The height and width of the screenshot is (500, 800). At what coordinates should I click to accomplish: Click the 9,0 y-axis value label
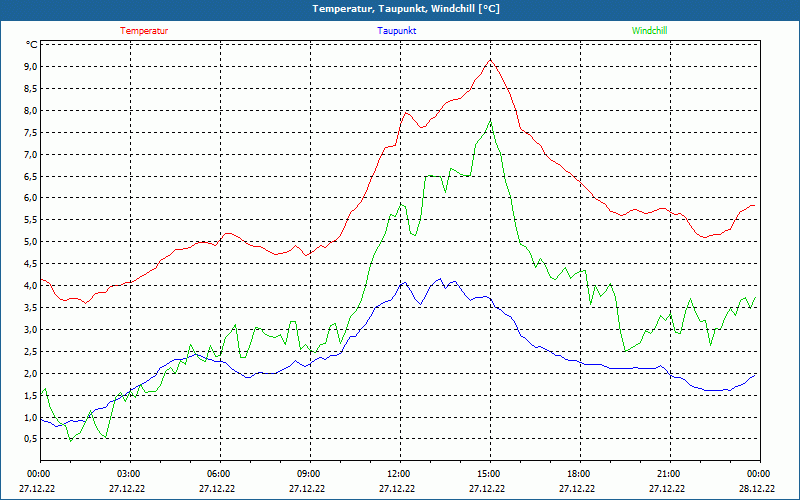click(30, 66)
